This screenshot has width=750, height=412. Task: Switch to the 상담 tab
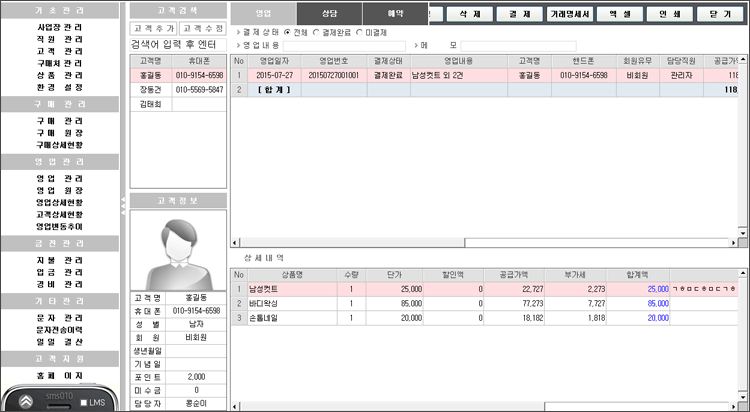pyautogui.click(x=327, y=15)
